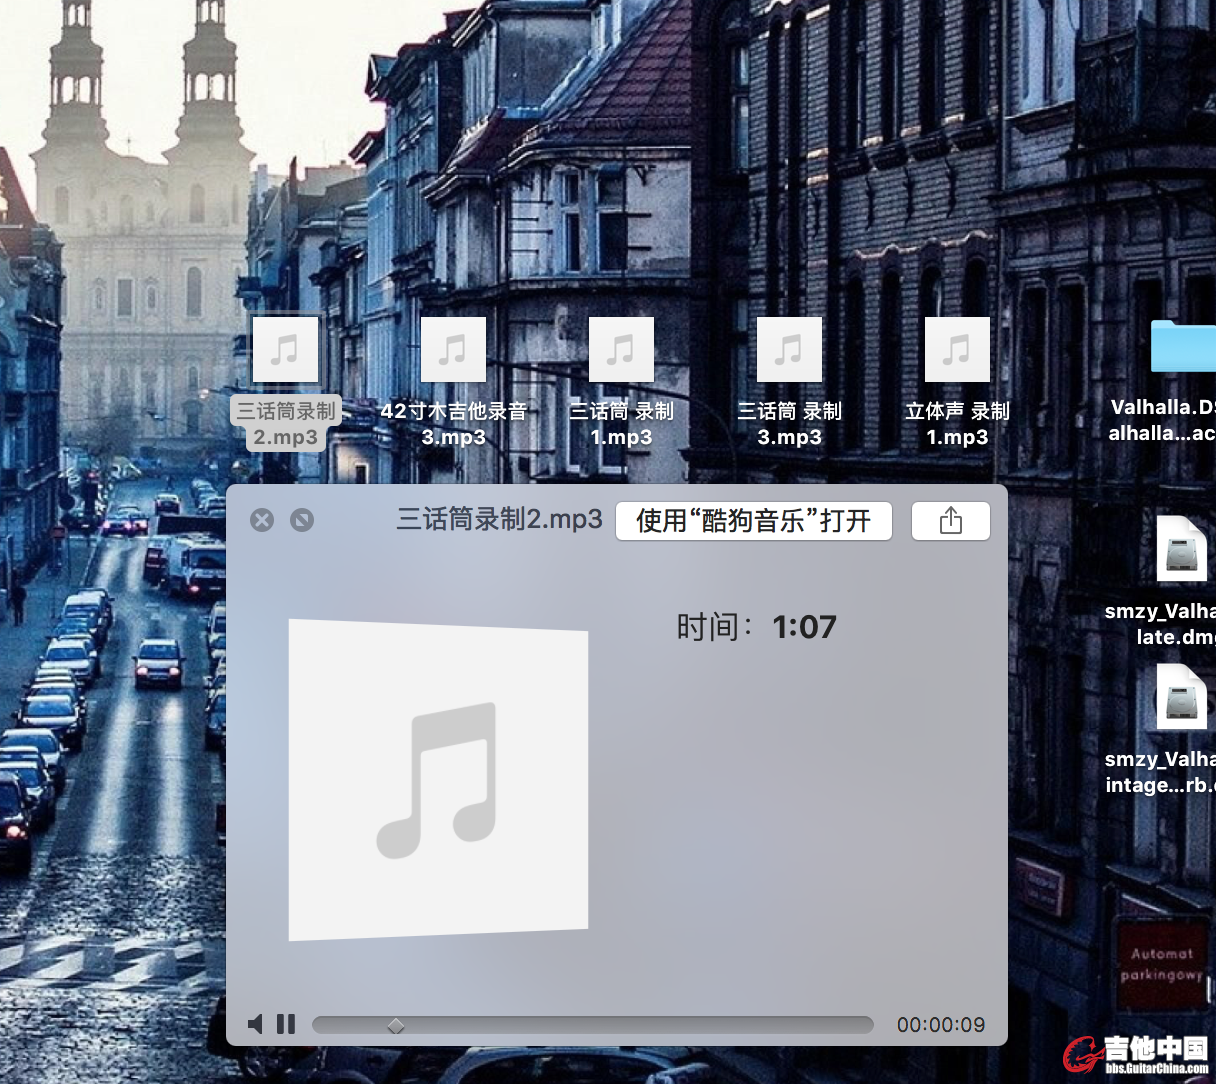Screen dimensions: 1216x1084
Task: Click the playback position diamond on progress bar
Action: 396,1025
